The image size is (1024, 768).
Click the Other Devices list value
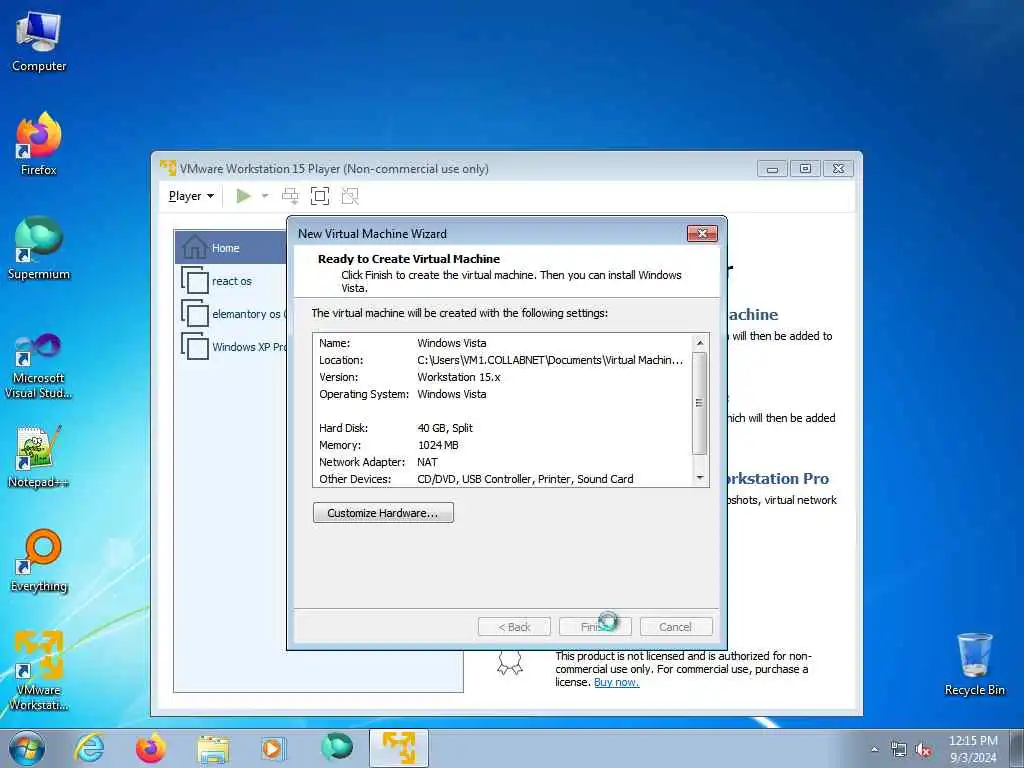pos(525,479)
